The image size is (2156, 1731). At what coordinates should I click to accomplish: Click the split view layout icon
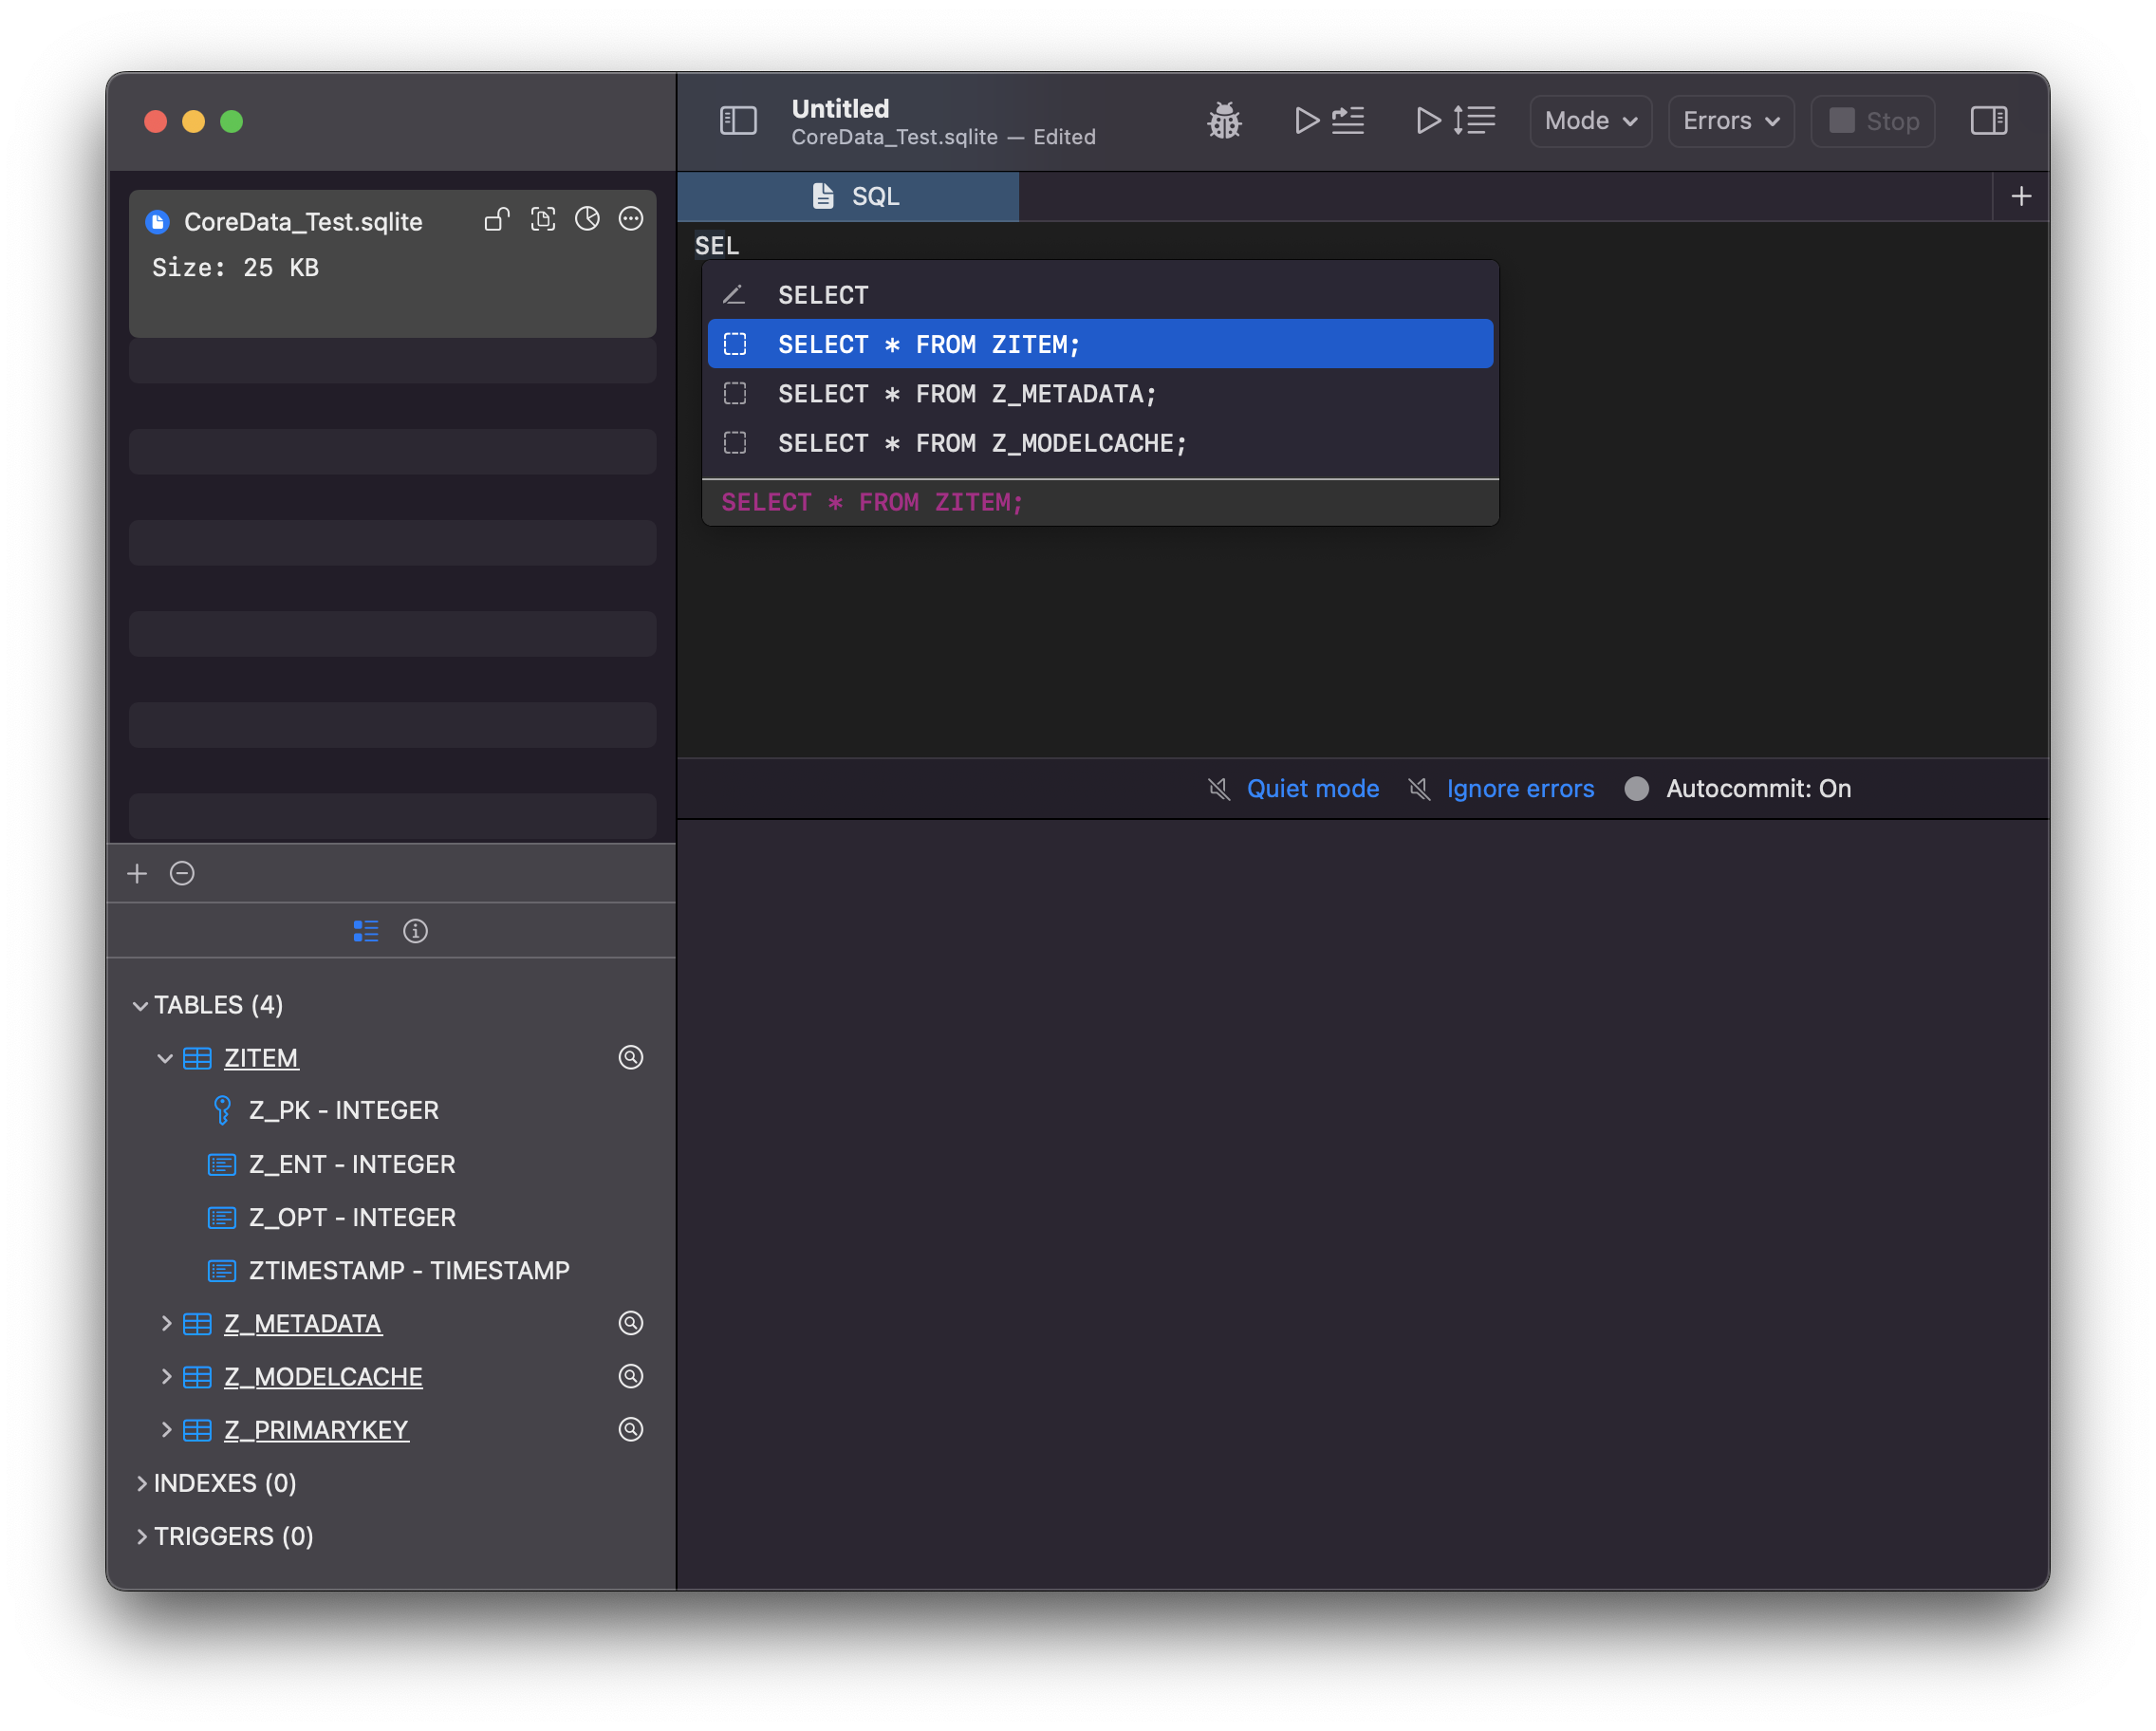tap(1988, 121)
